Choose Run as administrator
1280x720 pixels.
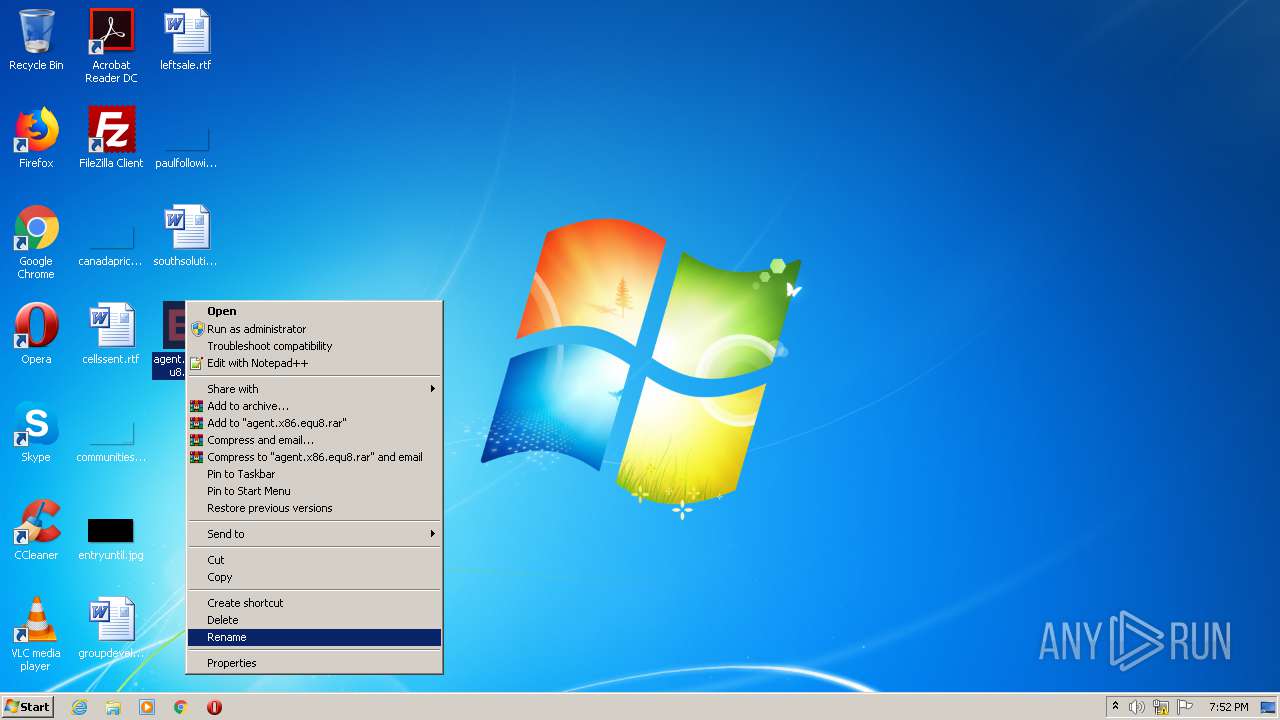314,329
